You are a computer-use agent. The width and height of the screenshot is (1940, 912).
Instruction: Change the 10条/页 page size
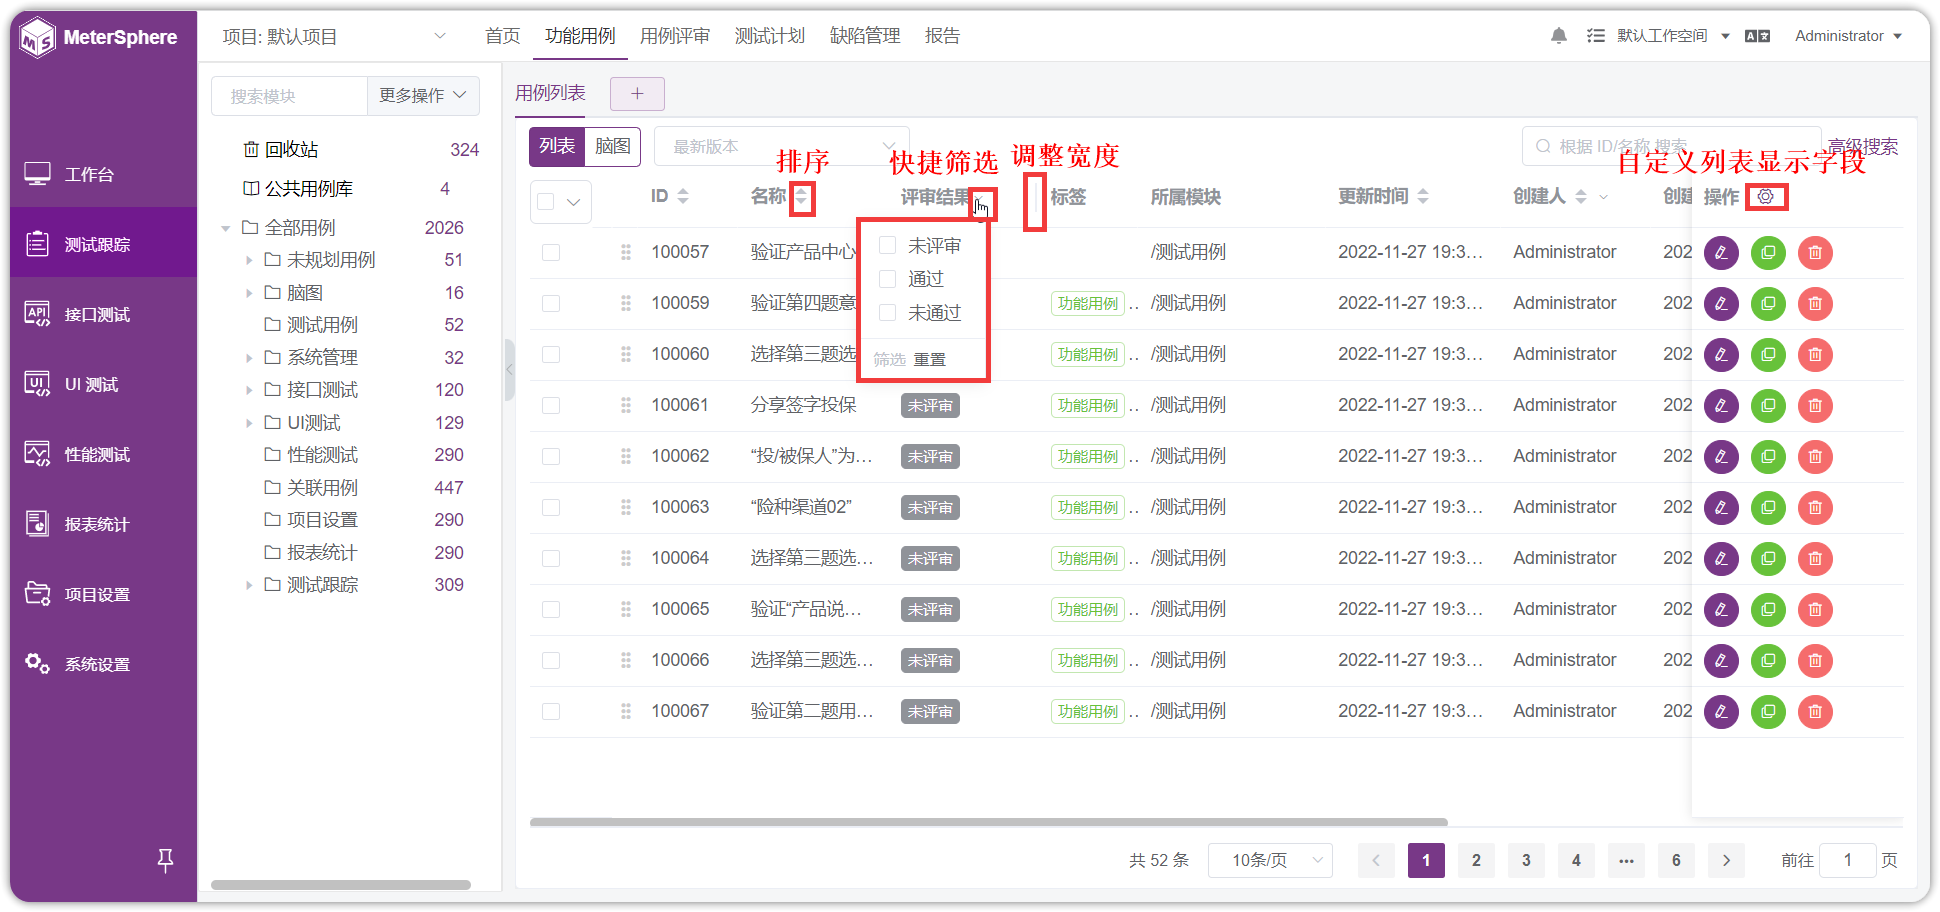(1270, 860)
